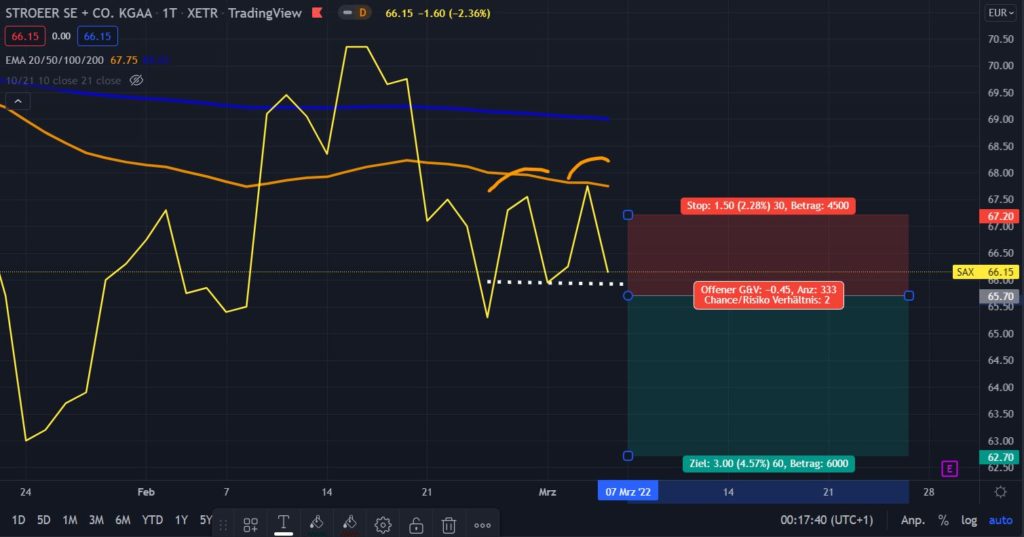Toggle the auto scale button
Viewport: 1024px width, 537px height.
(1000, 520)
